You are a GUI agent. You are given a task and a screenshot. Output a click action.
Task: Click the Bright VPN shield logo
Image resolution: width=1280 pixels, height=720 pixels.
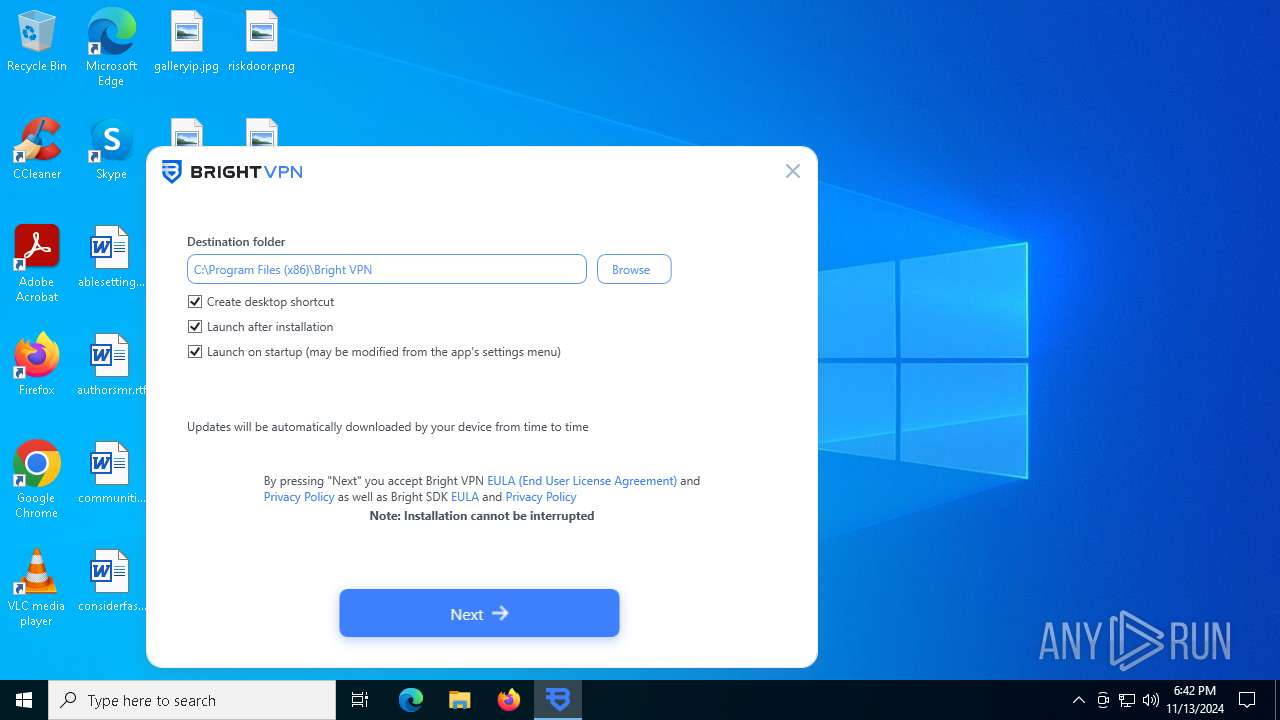[x=172, y=172]
